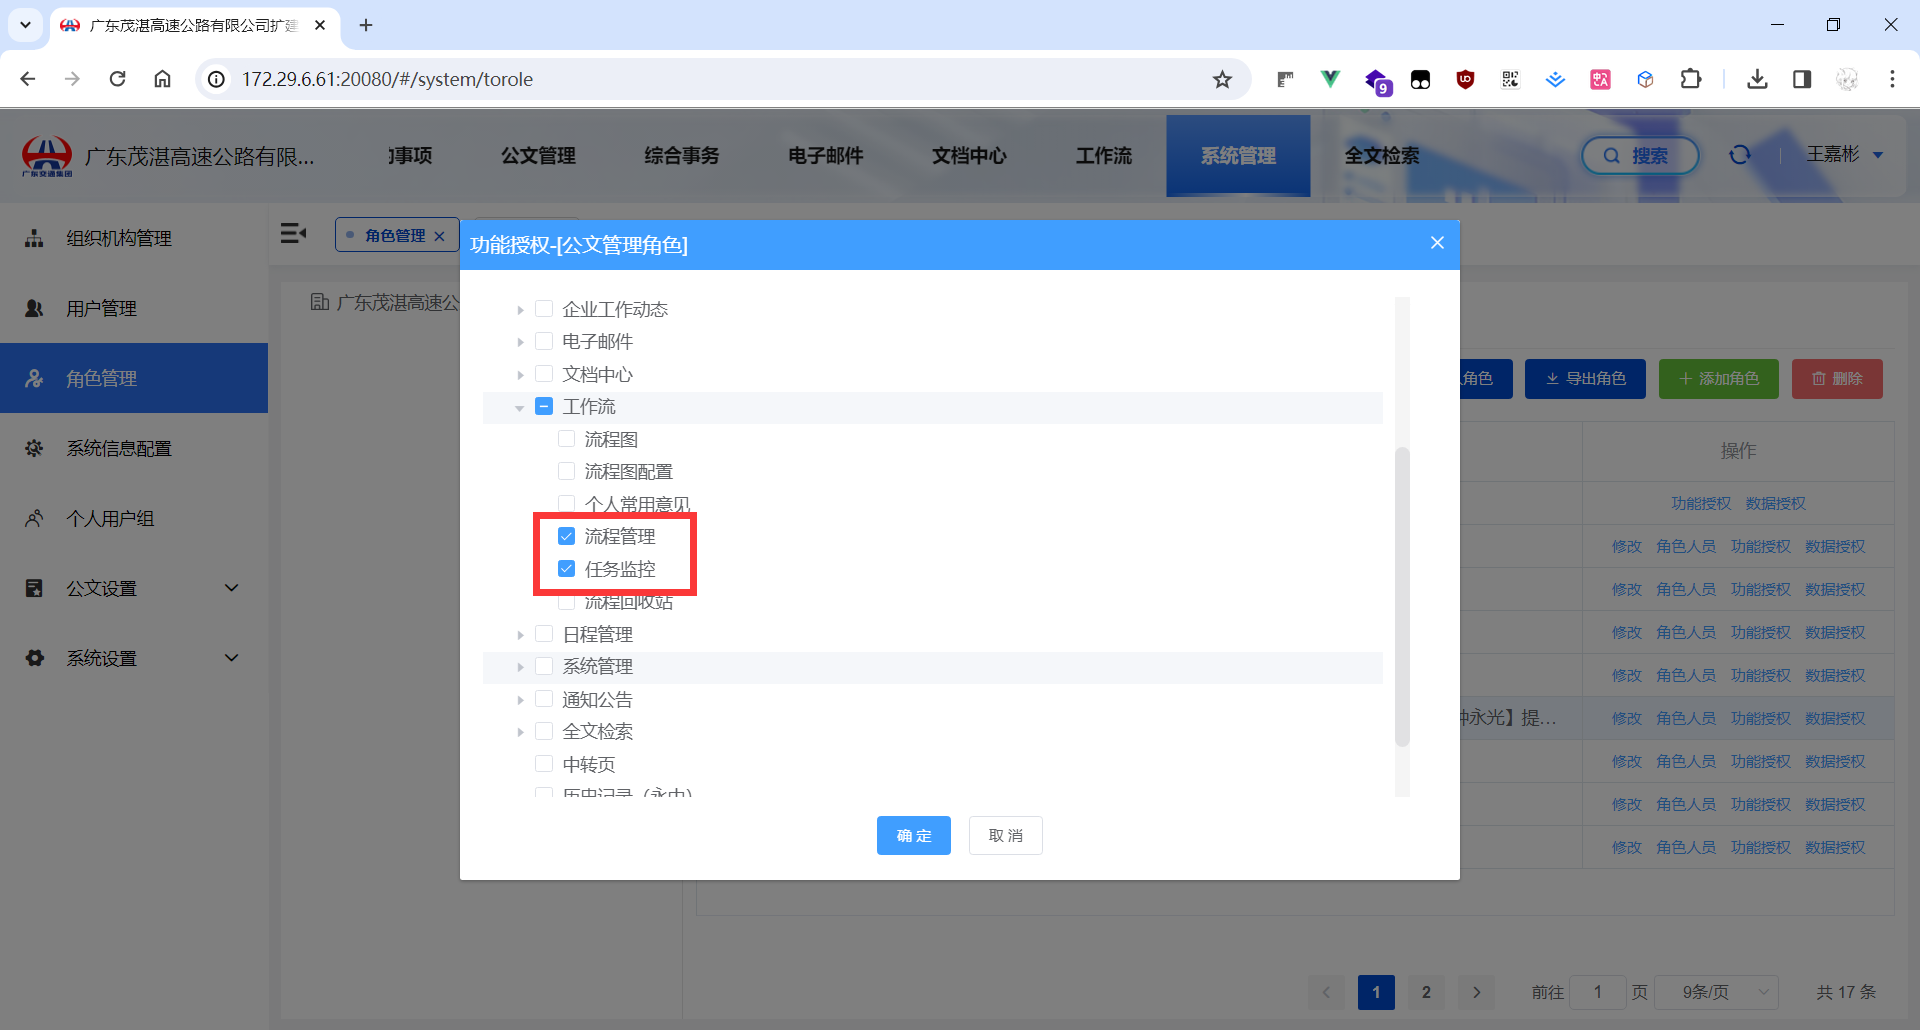Viewport: 1920px width, 1030px height.
Task: Open the 公文管理 top menu
Action: click(538, 155)
